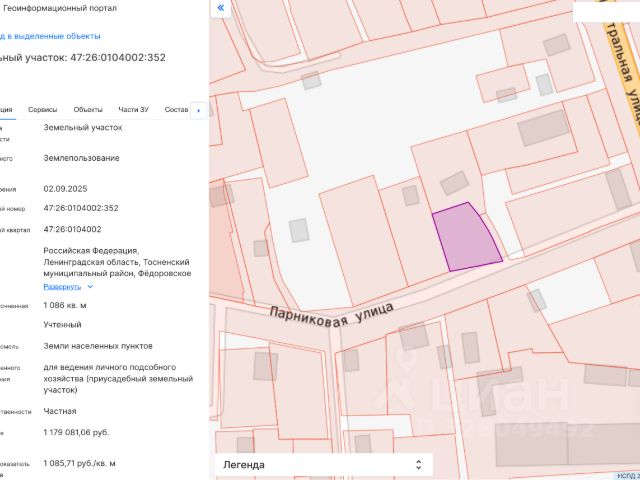This screenshot has width=640, height=480.
Task: Click the parcel title heading with number 352
Action: coord(83,57)
